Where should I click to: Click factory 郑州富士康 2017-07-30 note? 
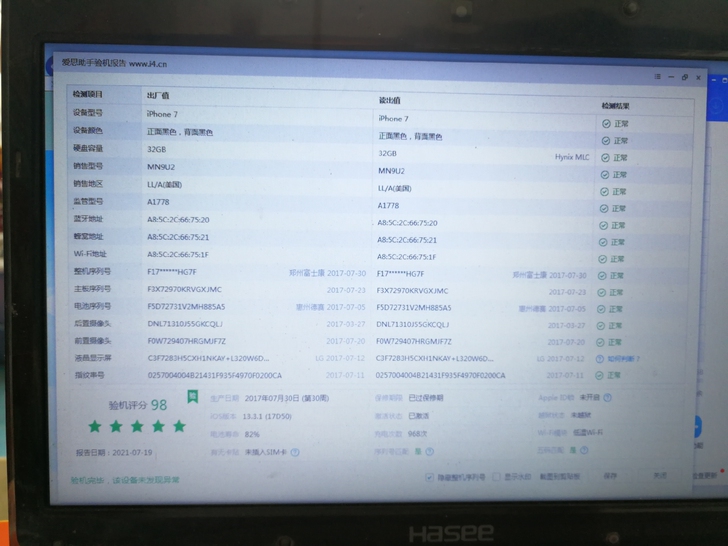click(327, 273)
